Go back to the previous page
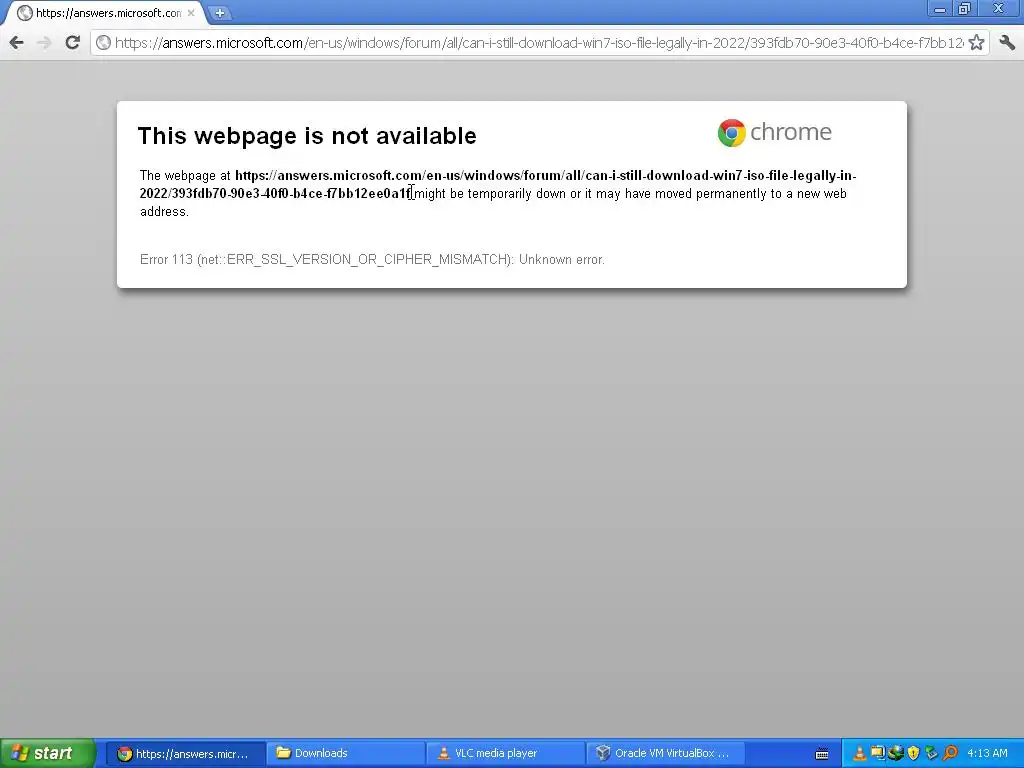This screenshot has width=1024, height=768. [x=16, y=43]
